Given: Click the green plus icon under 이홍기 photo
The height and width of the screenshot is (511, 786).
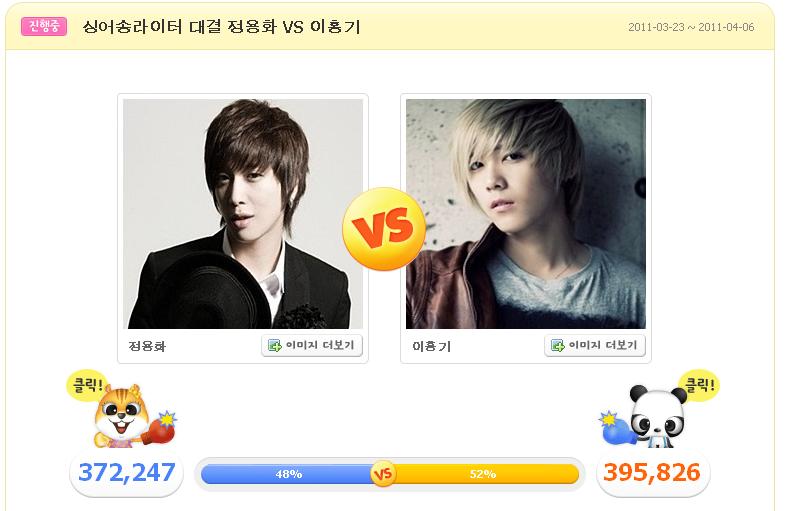Looking at the screenshot, I should pos(557,346).
